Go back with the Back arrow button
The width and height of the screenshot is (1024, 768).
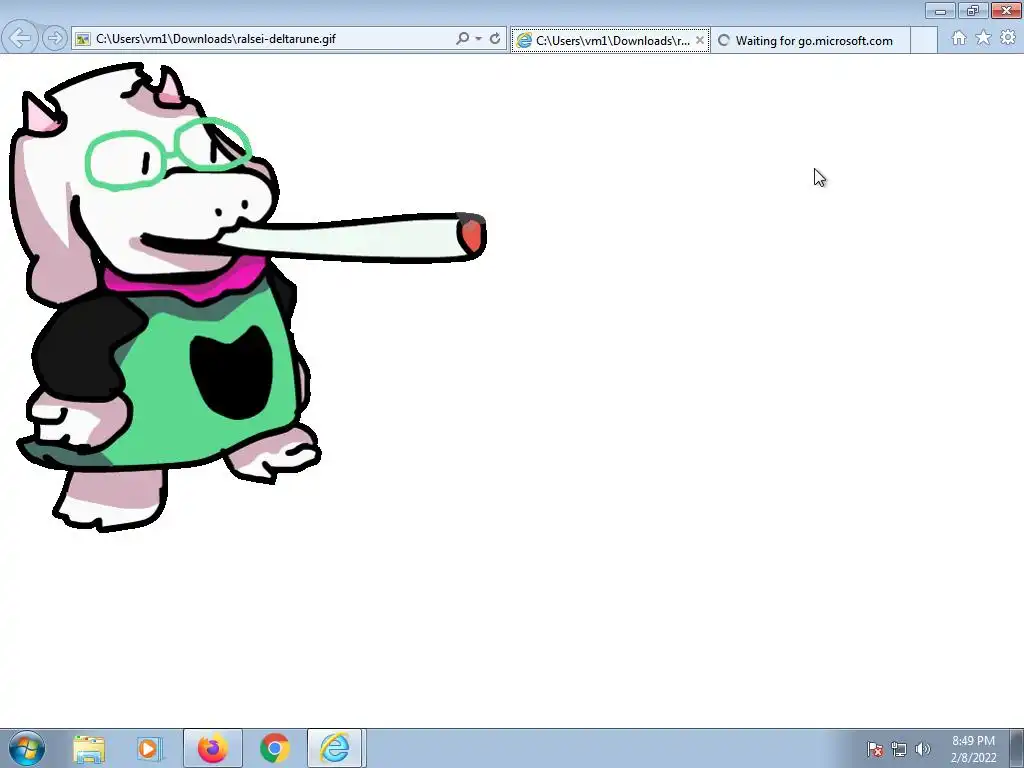18,38
